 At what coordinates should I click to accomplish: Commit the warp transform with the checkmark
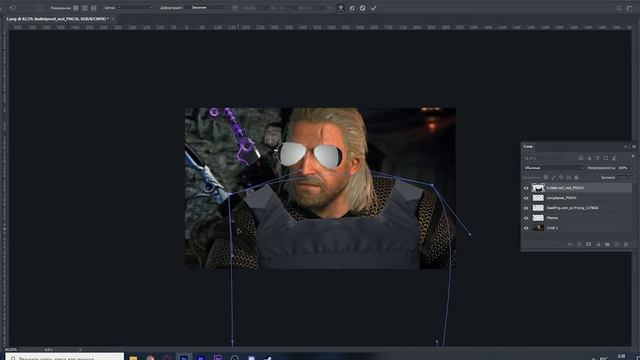(373, 8)
